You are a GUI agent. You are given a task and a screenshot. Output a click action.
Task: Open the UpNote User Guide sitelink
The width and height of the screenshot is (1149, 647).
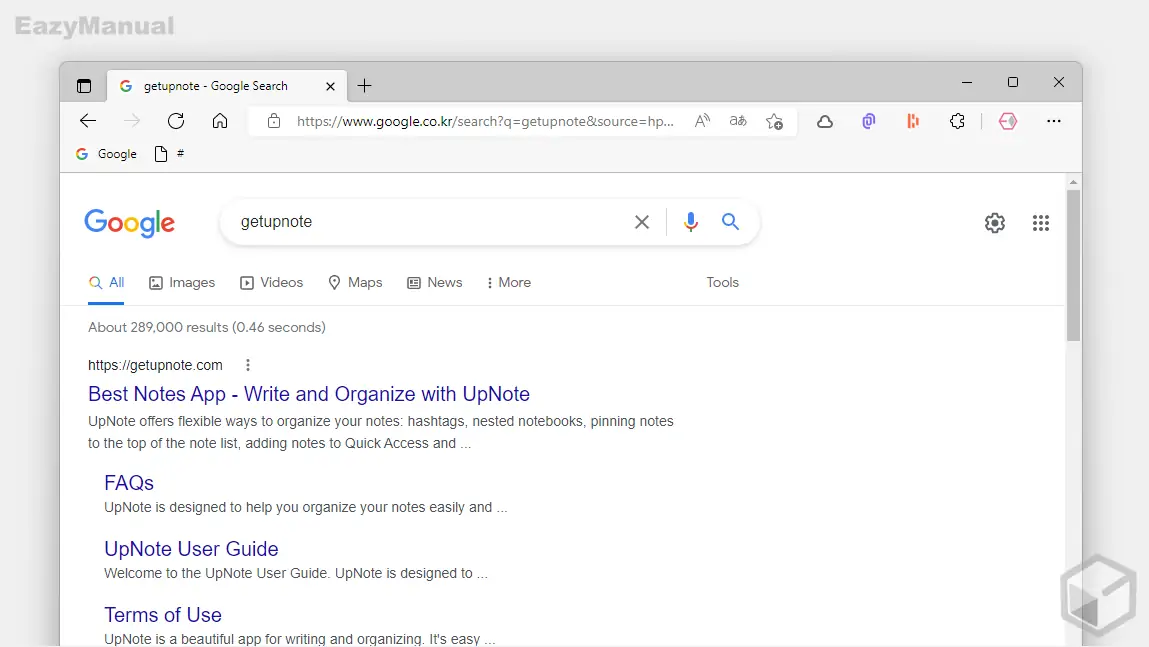click(x=191, y=549)
